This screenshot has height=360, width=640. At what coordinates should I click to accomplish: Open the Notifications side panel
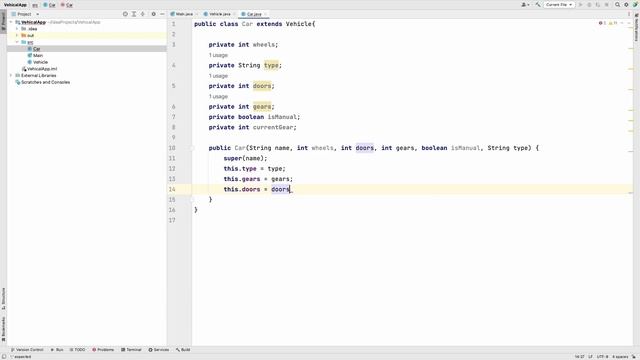pyautogui.click(x=636, y=28)
